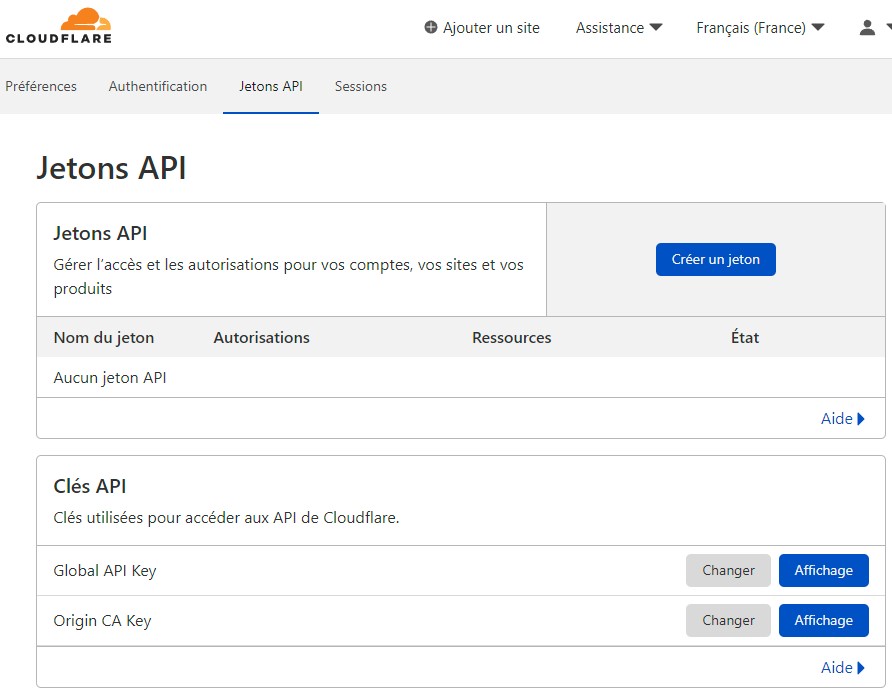Click Affichage for Global API Key
This screenshot has height=694, width=892.
pyautogui.click(x=823, y=570)
